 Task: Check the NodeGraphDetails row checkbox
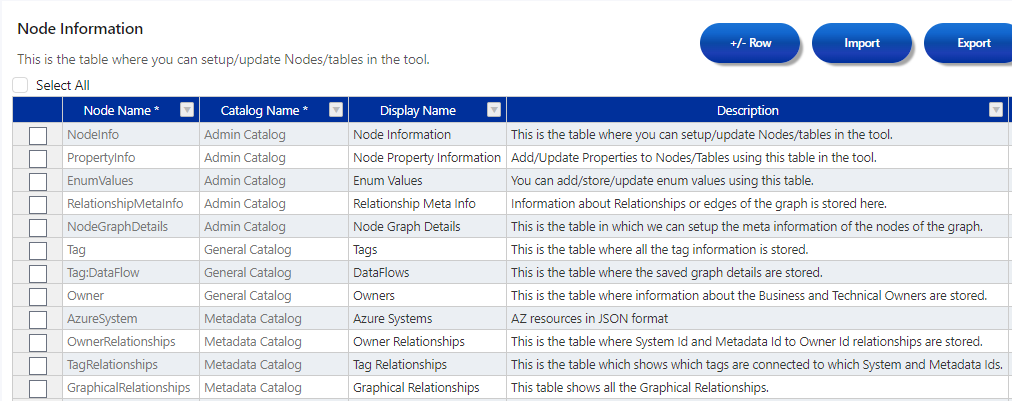(38, 227)
